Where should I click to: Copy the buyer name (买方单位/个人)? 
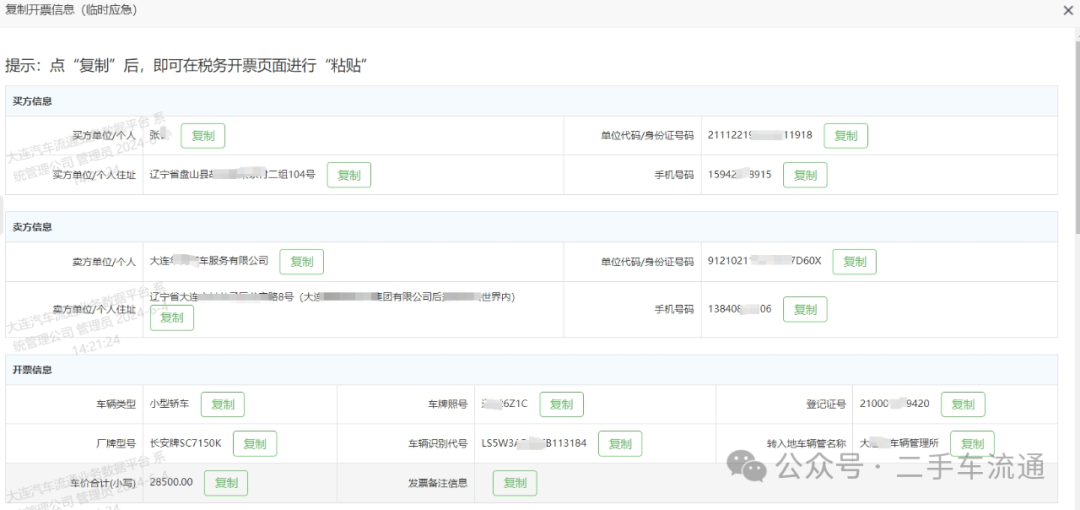point(203,136)
